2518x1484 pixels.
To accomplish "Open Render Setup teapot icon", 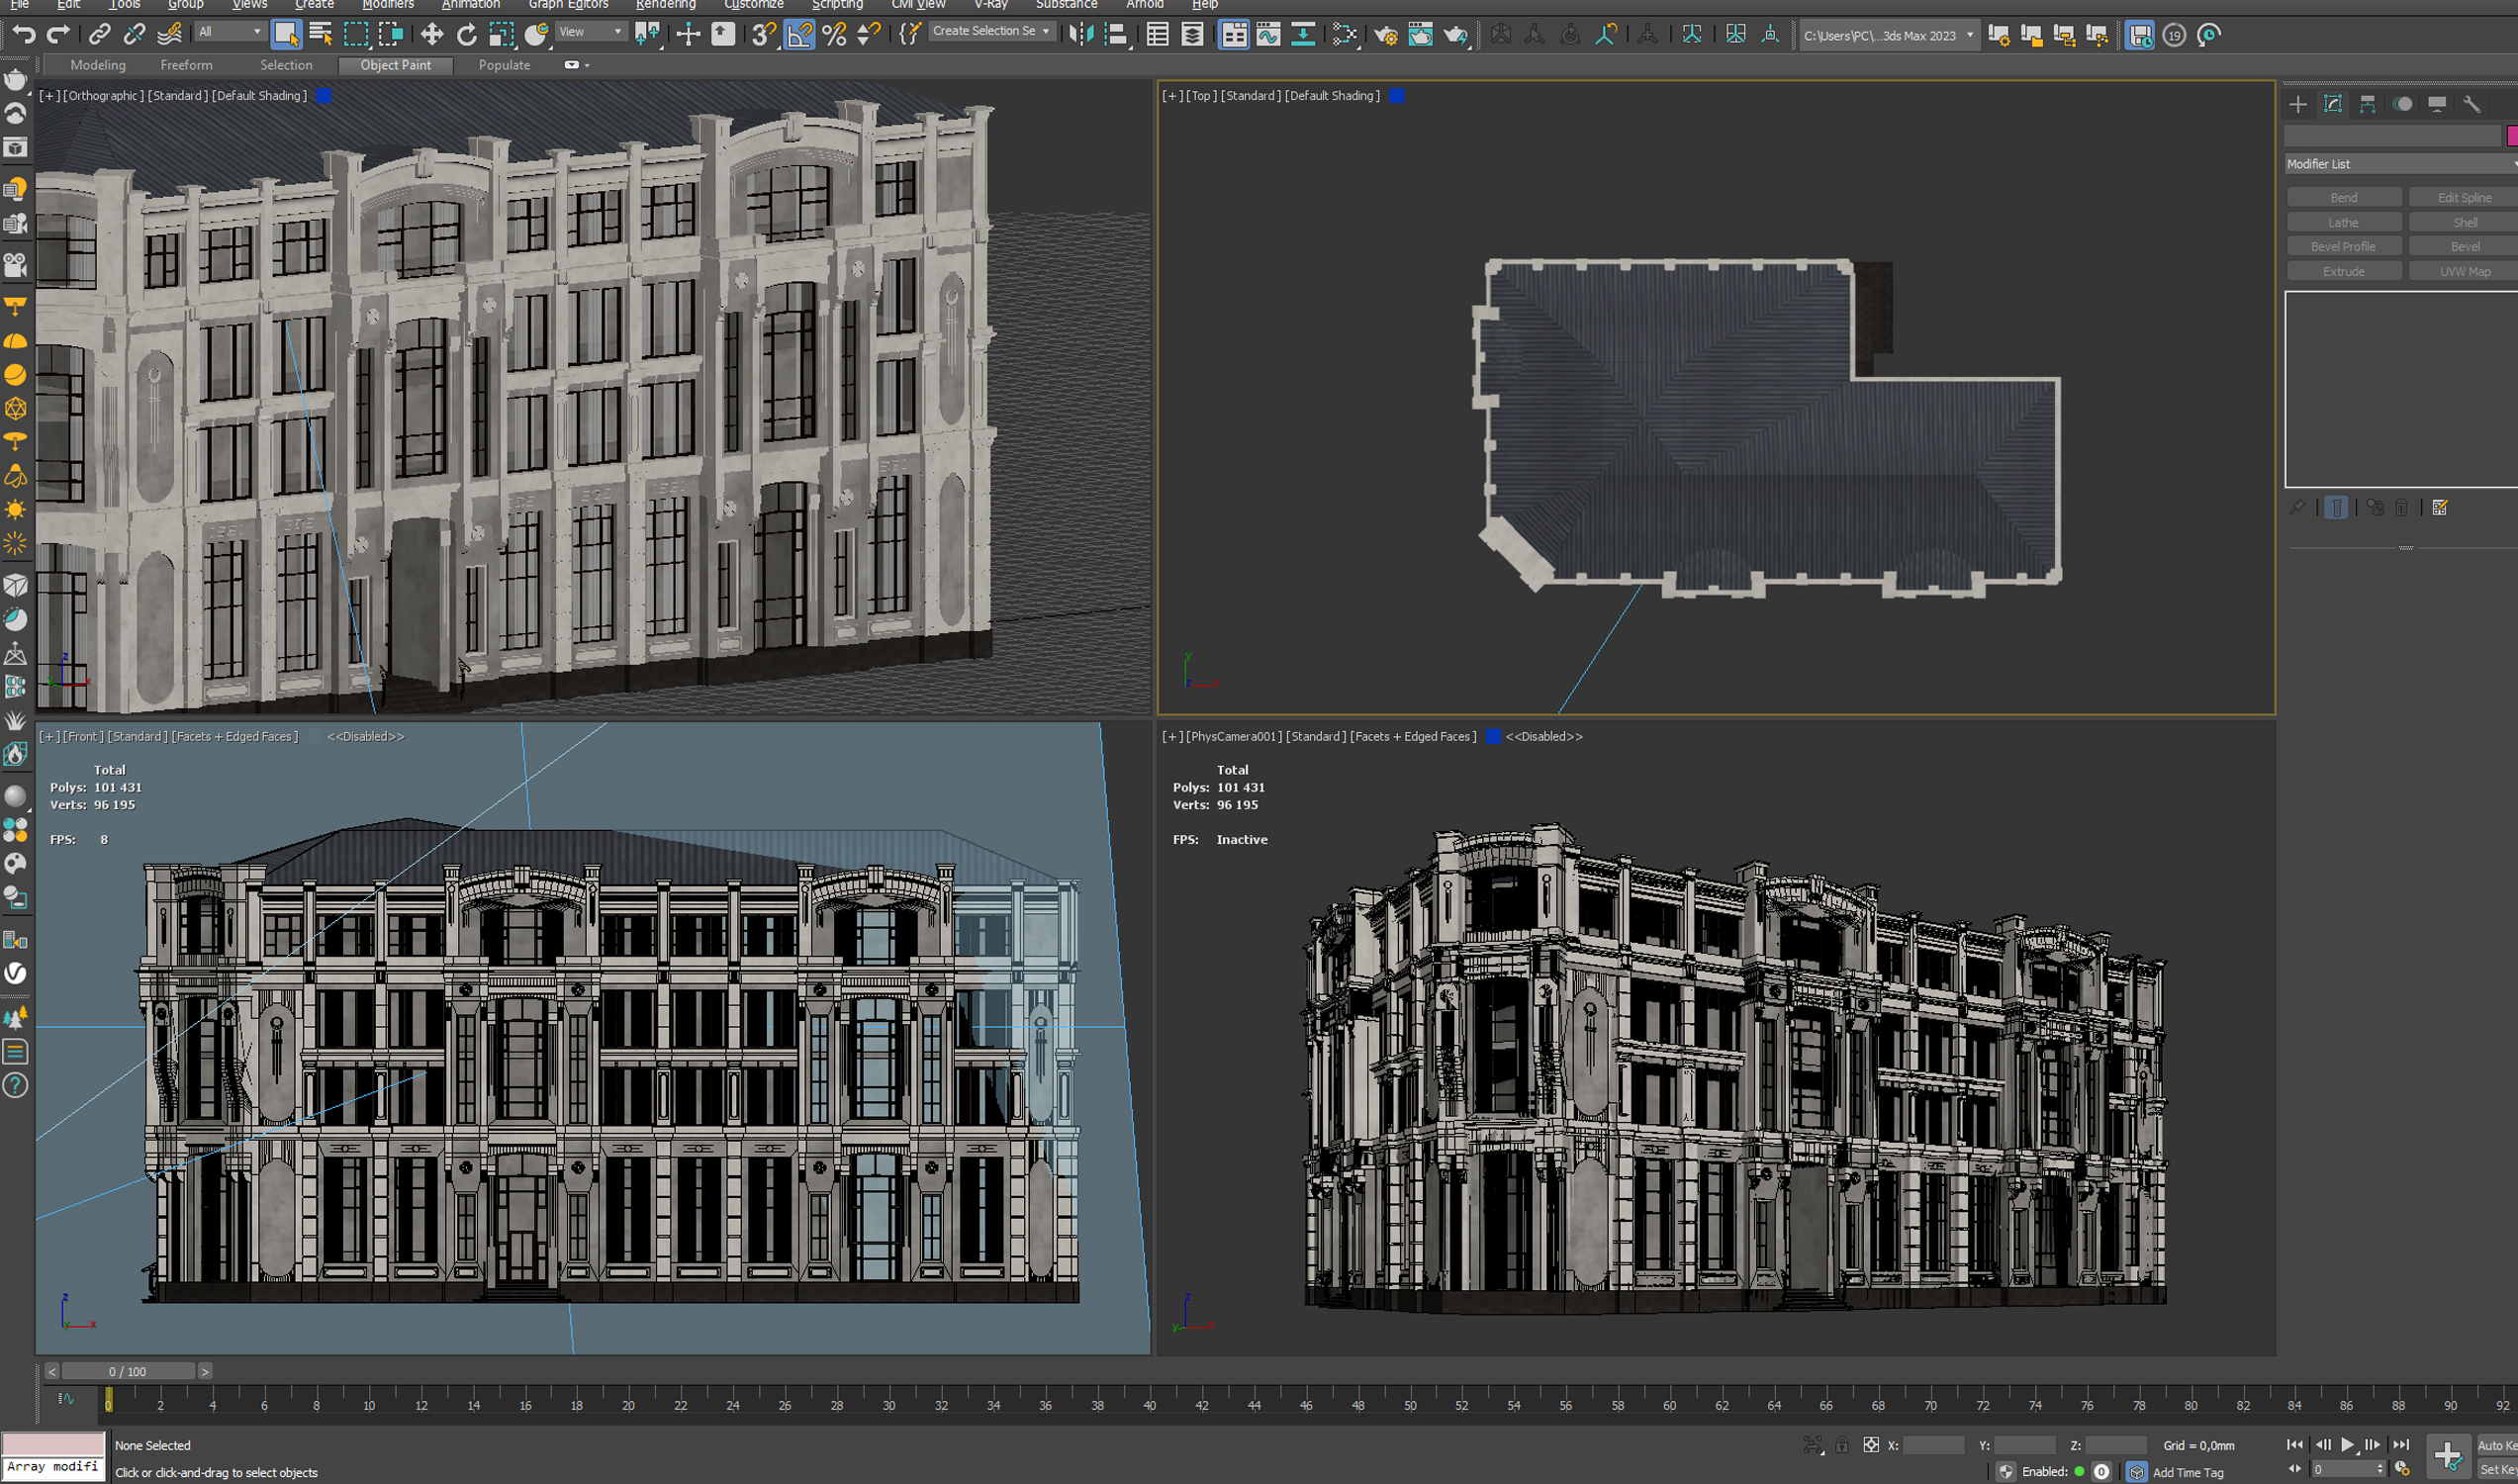I will pyautogui.click(x=1385, y=35).
